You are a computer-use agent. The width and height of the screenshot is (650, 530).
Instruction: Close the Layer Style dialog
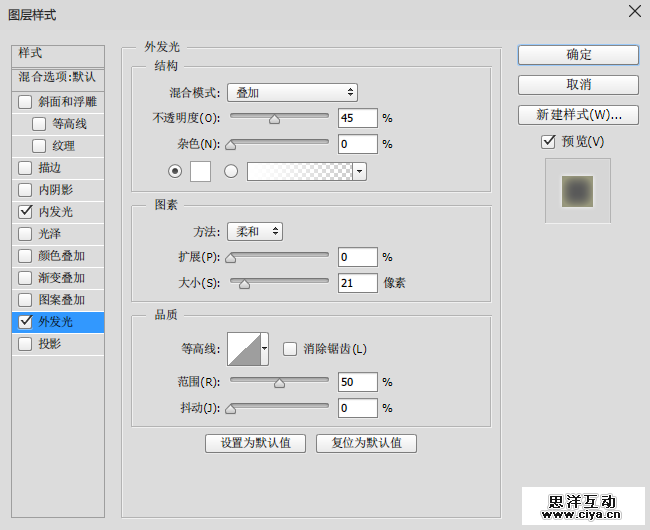pos(634,12)
